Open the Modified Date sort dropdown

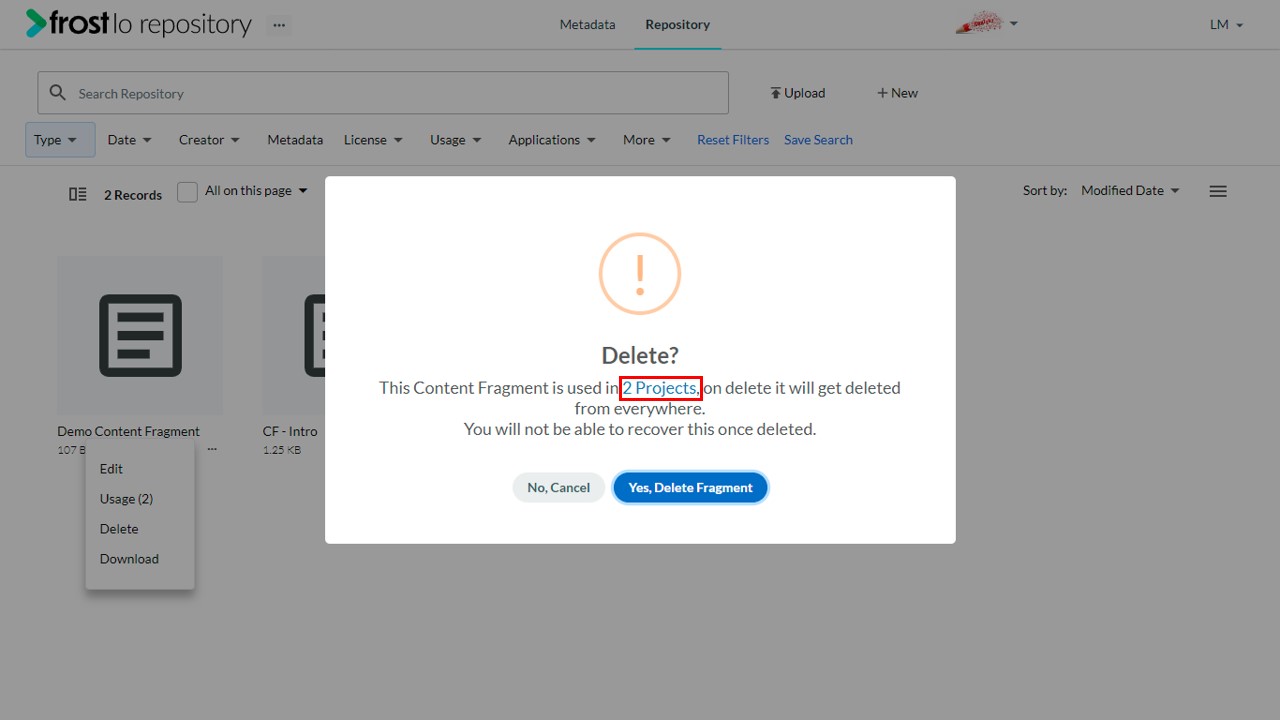[x=1130, y=191]
